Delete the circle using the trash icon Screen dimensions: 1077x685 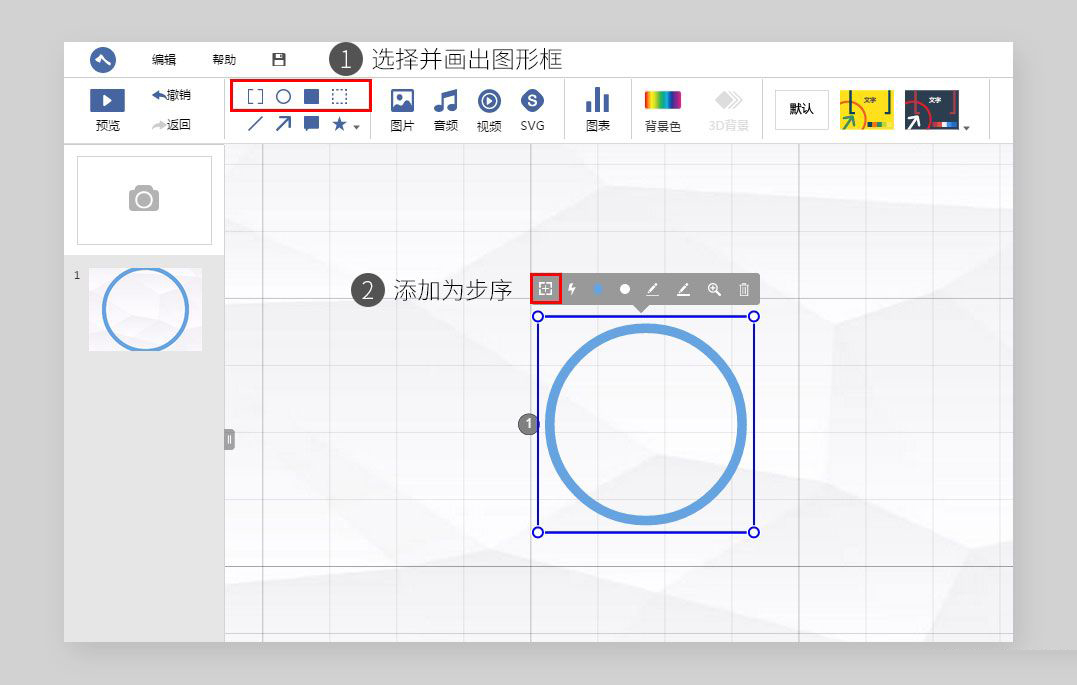[743, 289]
